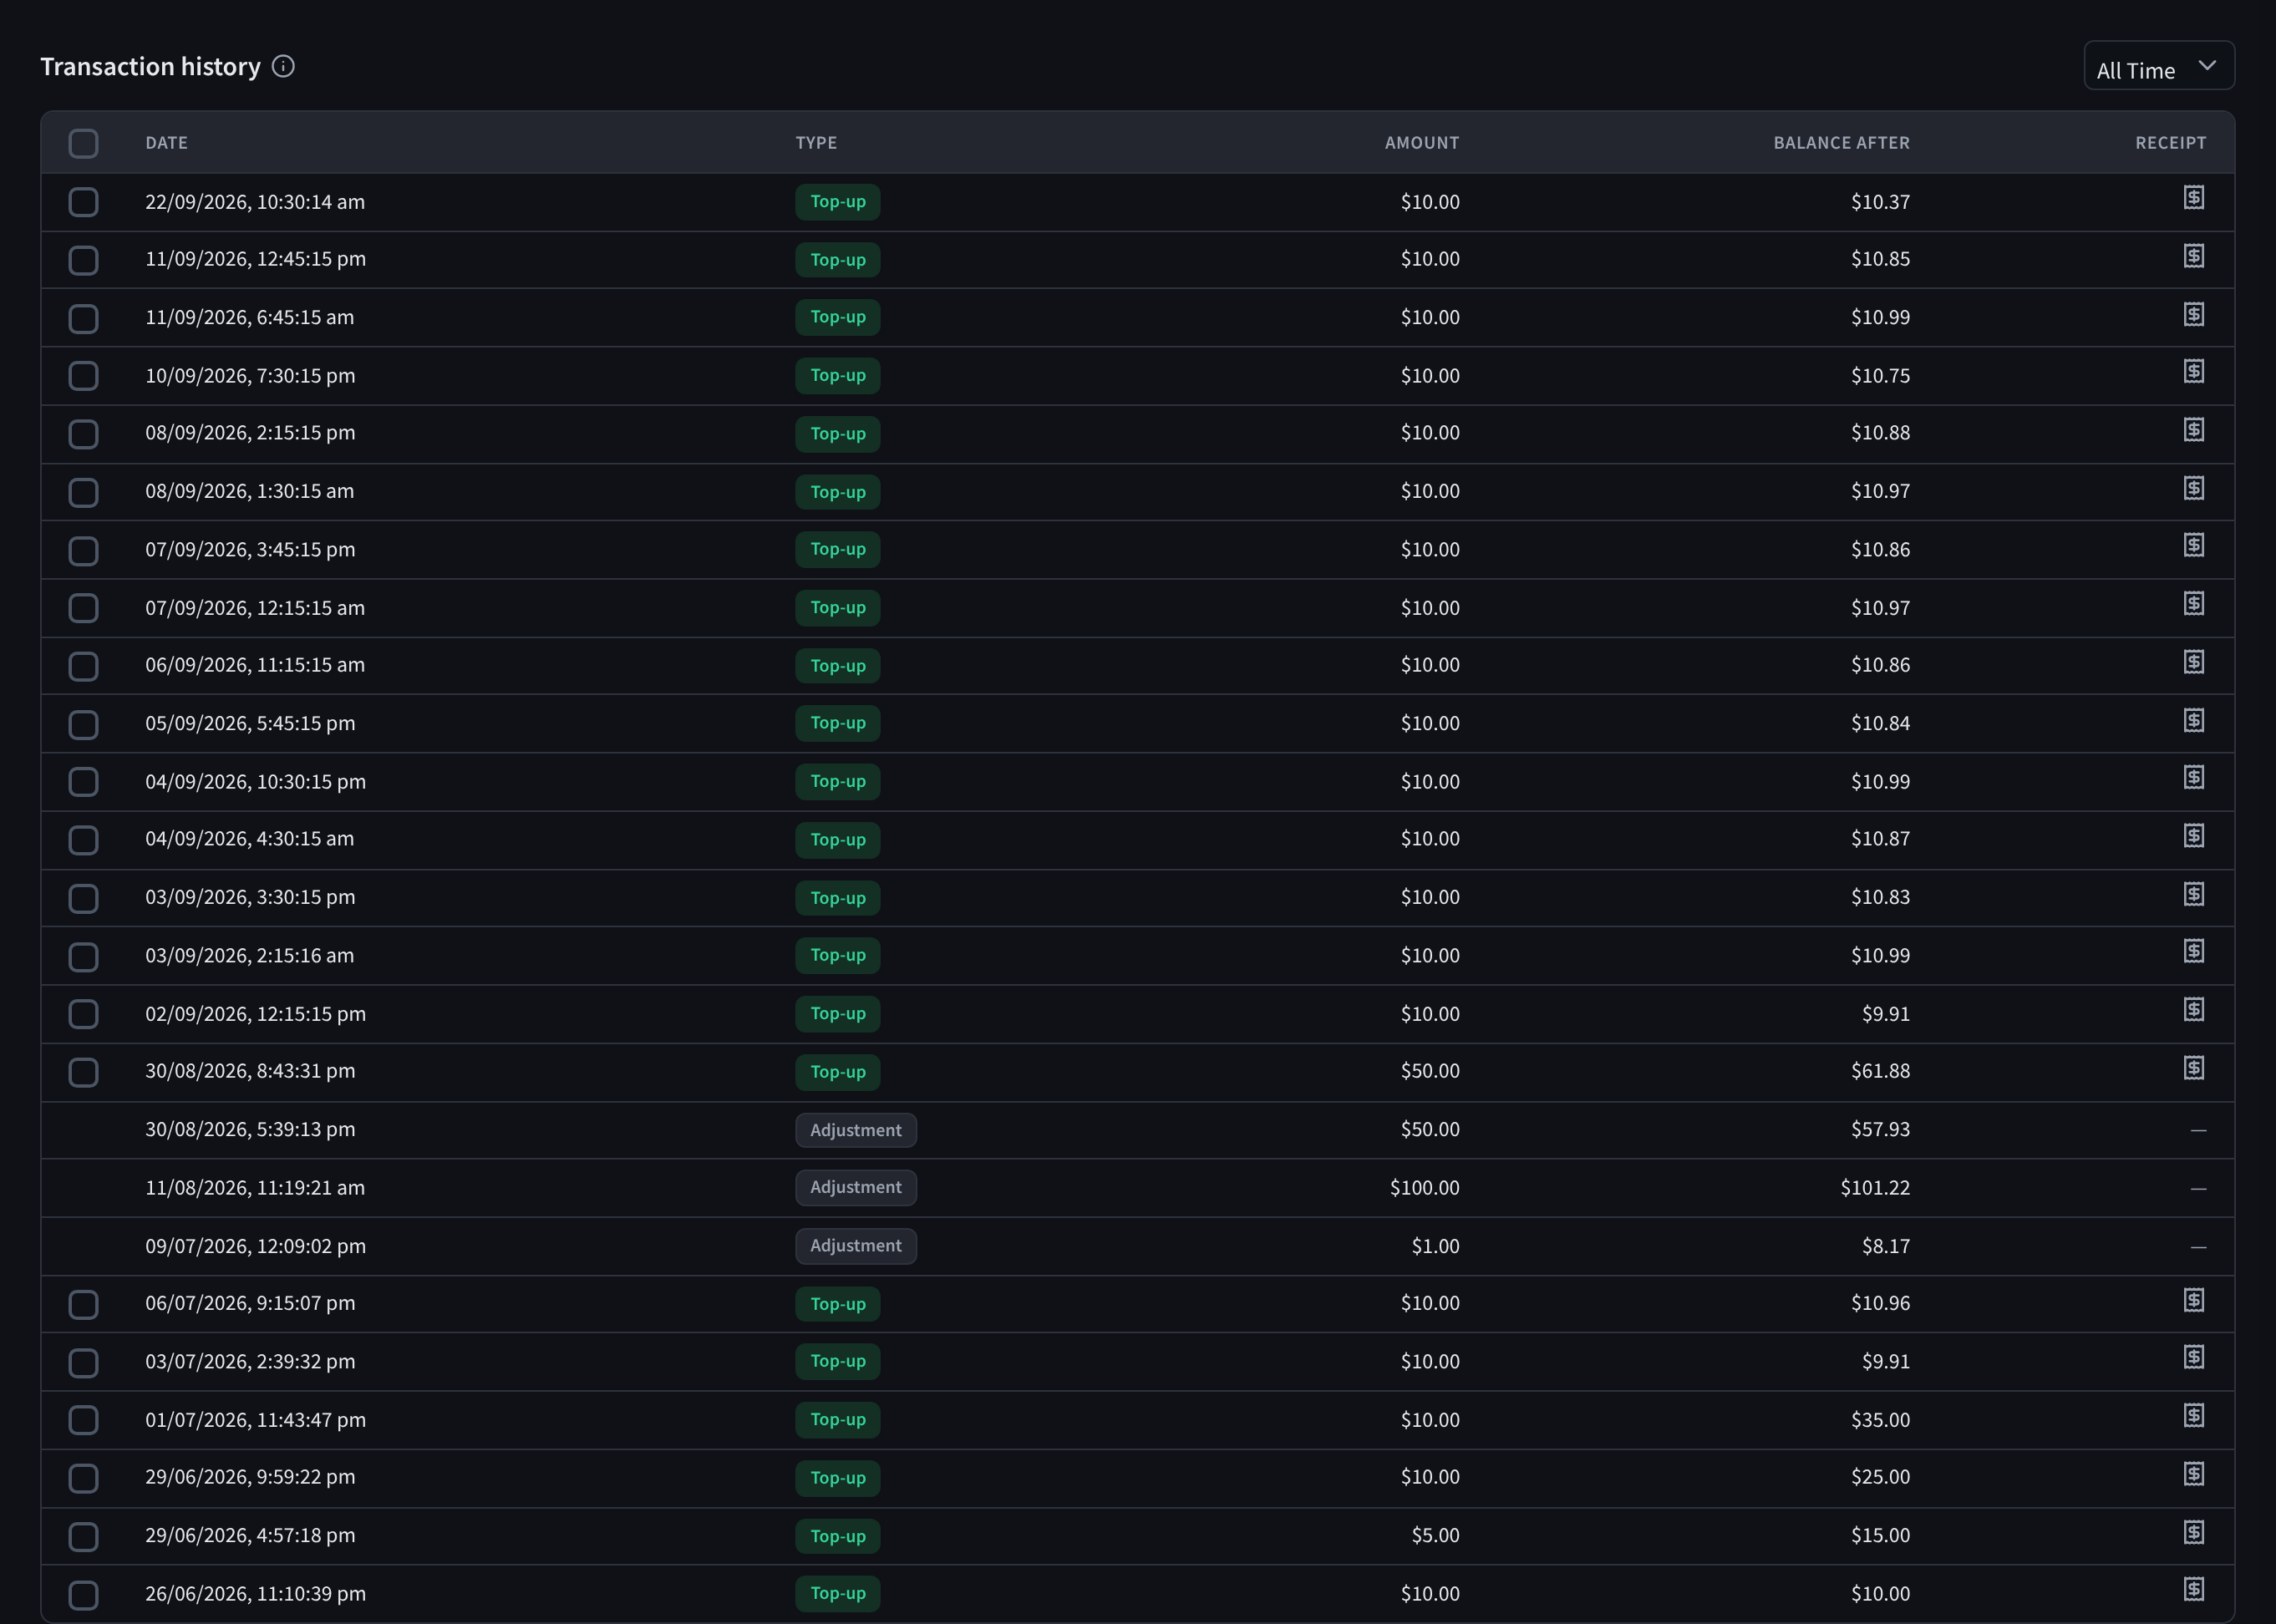This screenshot has height=1624, width=2276.
Task: Check the row dated 04/09/2026, 4:30:15 am
Action: point(83,840)
